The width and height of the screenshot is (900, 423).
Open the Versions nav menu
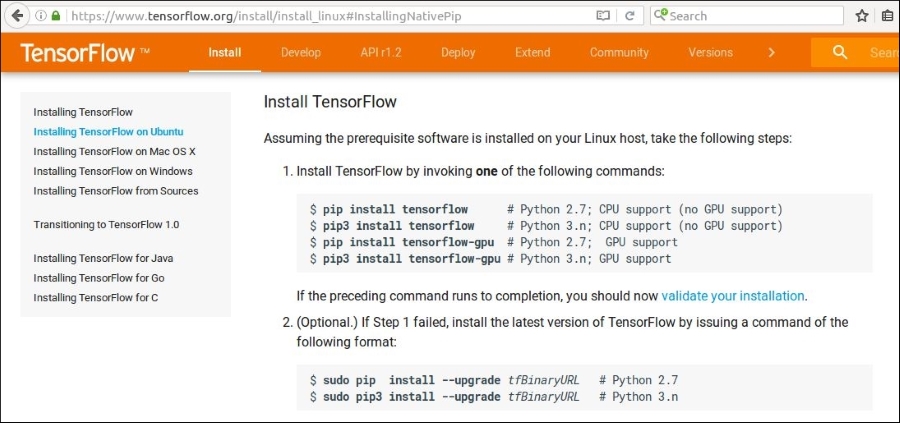point(711,53)
